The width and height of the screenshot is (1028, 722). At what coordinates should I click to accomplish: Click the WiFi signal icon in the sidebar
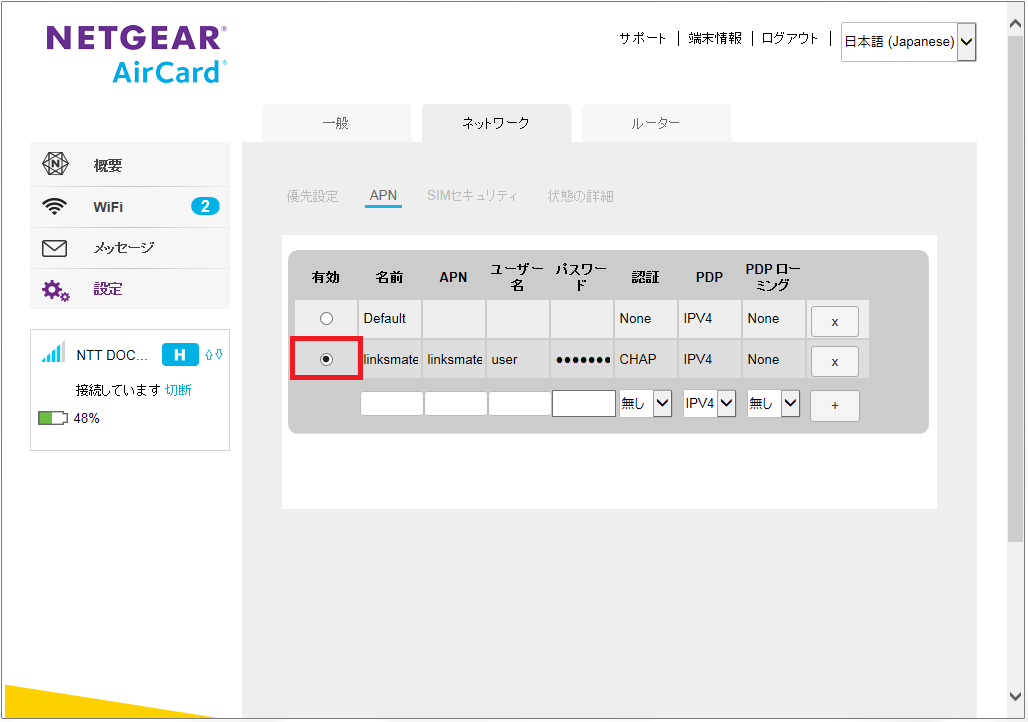[54, 207]
